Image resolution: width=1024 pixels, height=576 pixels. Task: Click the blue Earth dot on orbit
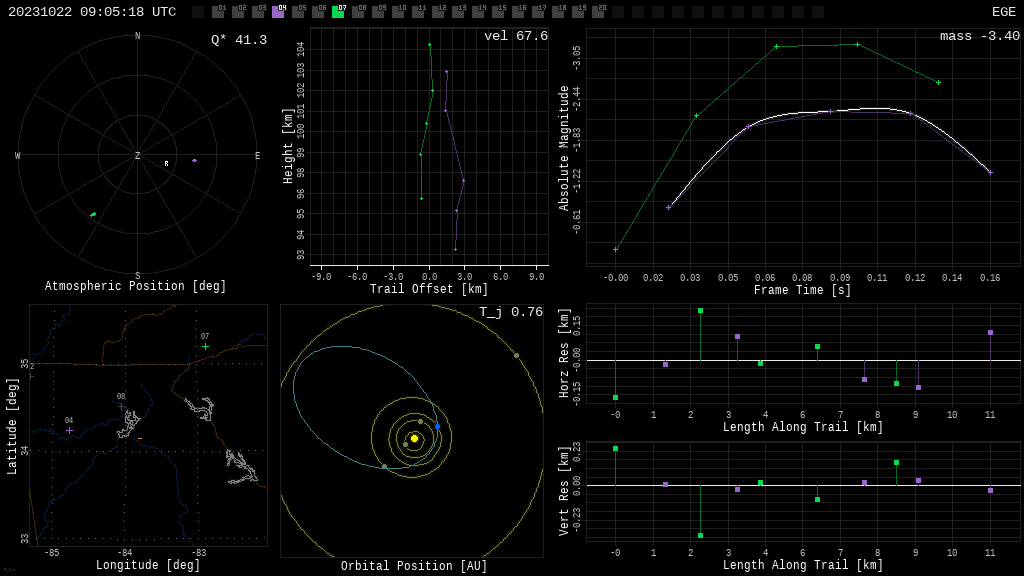pos(438,426)
